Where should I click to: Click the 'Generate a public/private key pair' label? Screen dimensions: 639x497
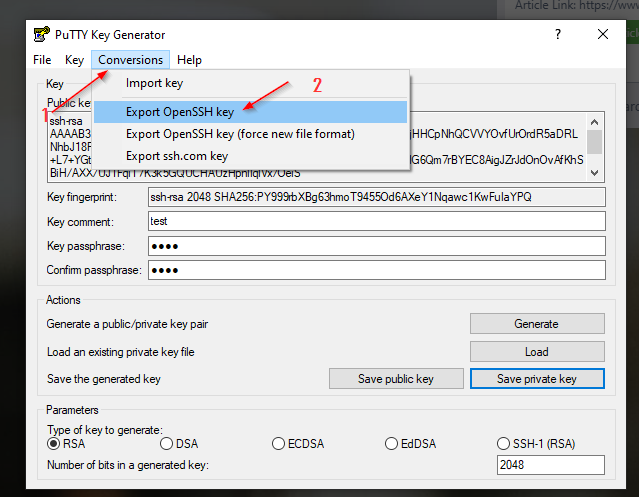coord(127,324)
